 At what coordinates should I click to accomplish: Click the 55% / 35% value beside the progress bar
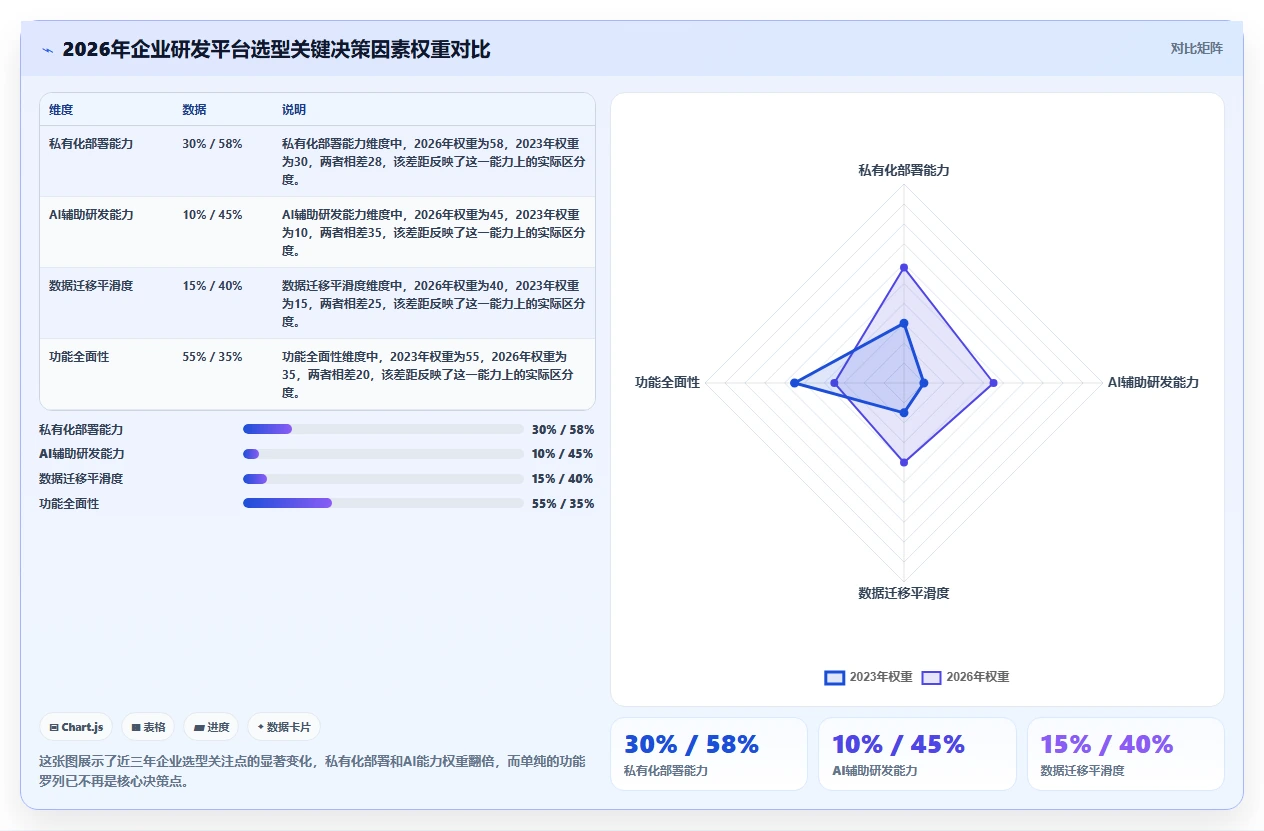(563, 503)
